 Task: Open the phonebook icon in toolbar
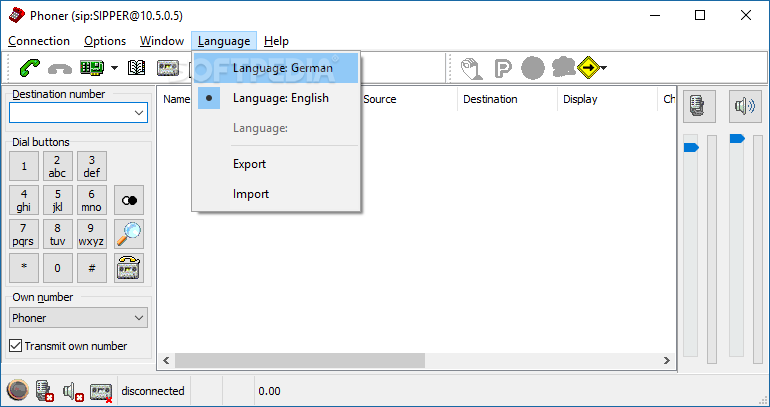pos(137,68)
